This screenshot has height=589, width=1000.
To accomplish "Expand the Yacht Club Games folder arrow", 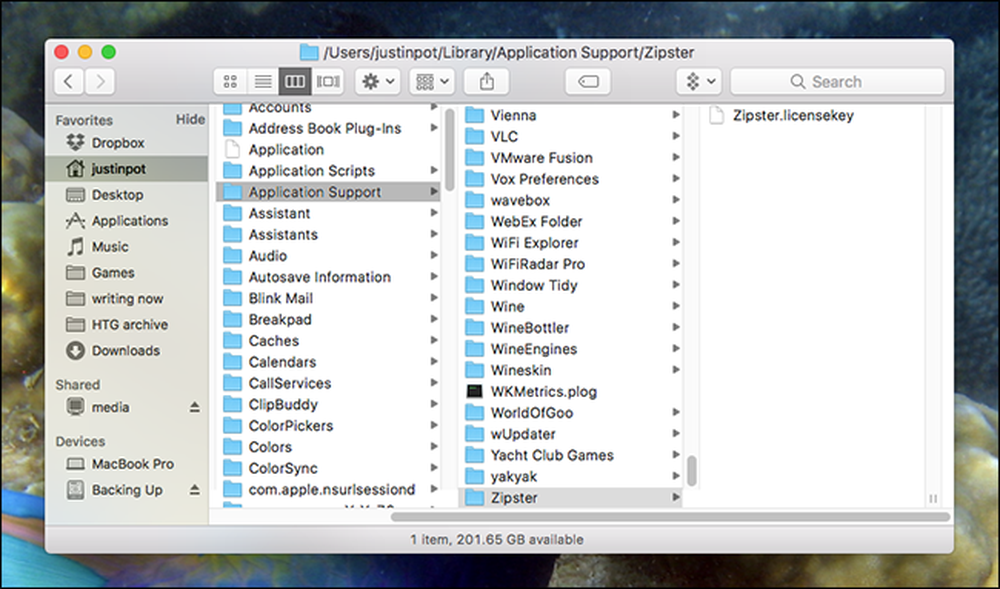I will 676,455.
